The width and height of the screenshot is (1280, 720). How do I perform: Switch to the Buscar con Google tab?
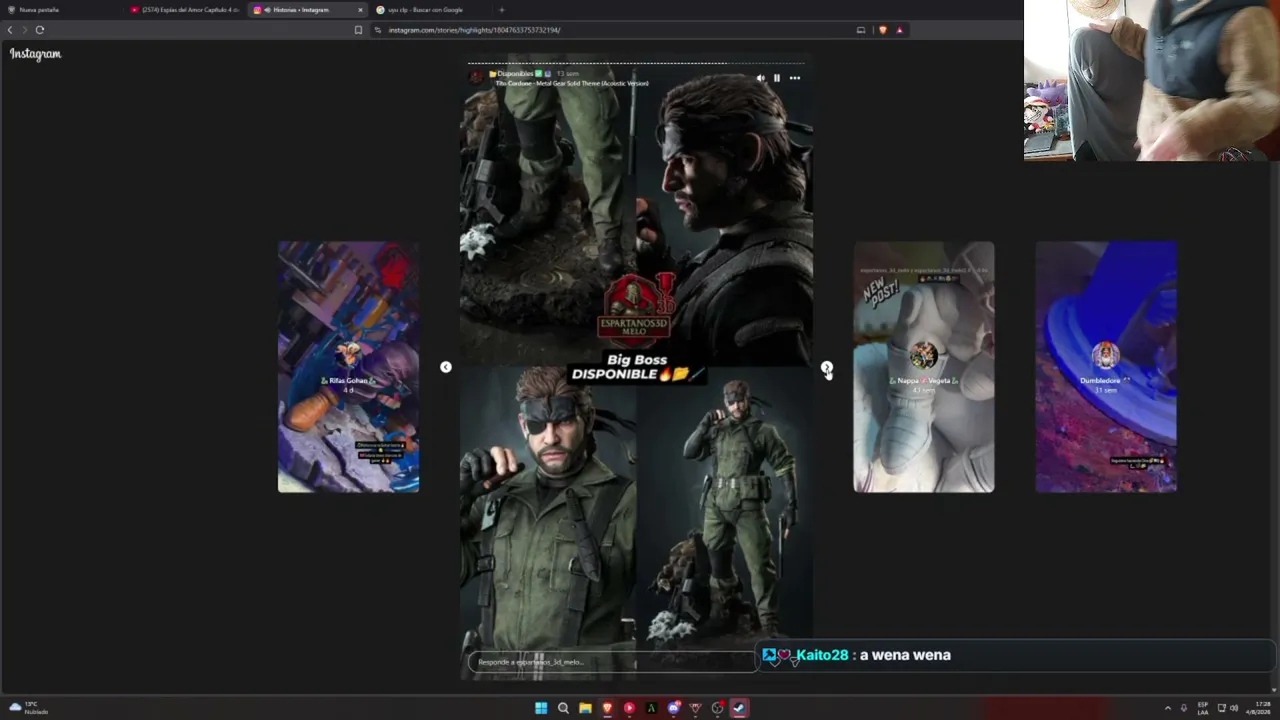click(430, 10)
